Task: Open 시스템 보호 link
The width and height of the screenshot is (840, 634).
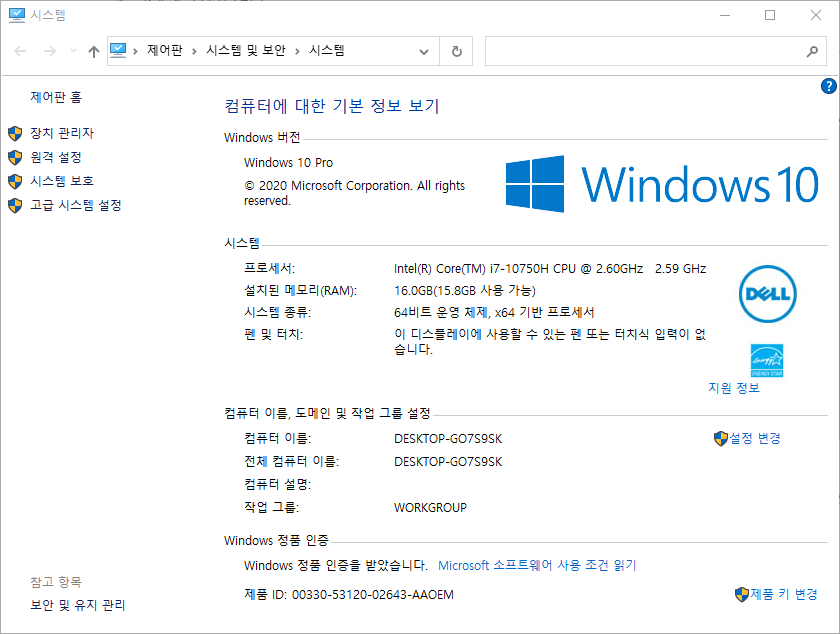Action: coord(62,181)
